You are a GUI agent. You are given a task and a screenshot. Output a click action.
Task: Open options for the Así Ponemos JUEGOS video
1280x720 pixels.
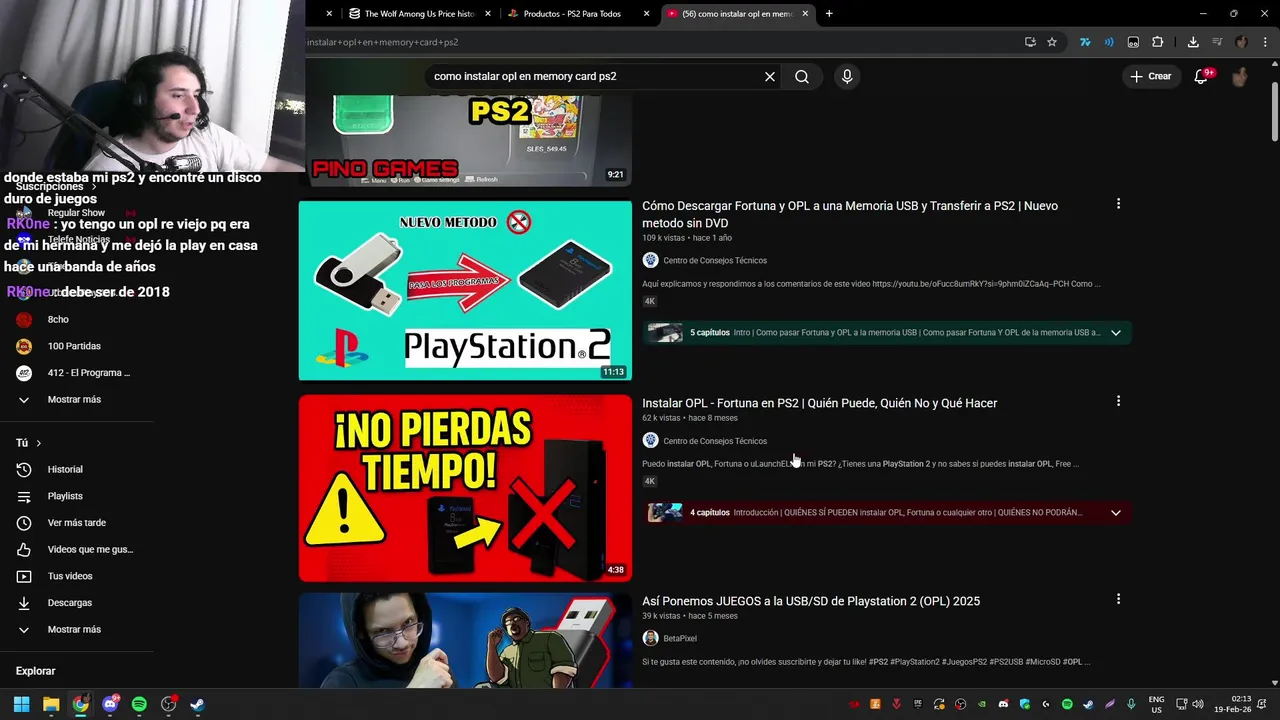coord(1118,599)
